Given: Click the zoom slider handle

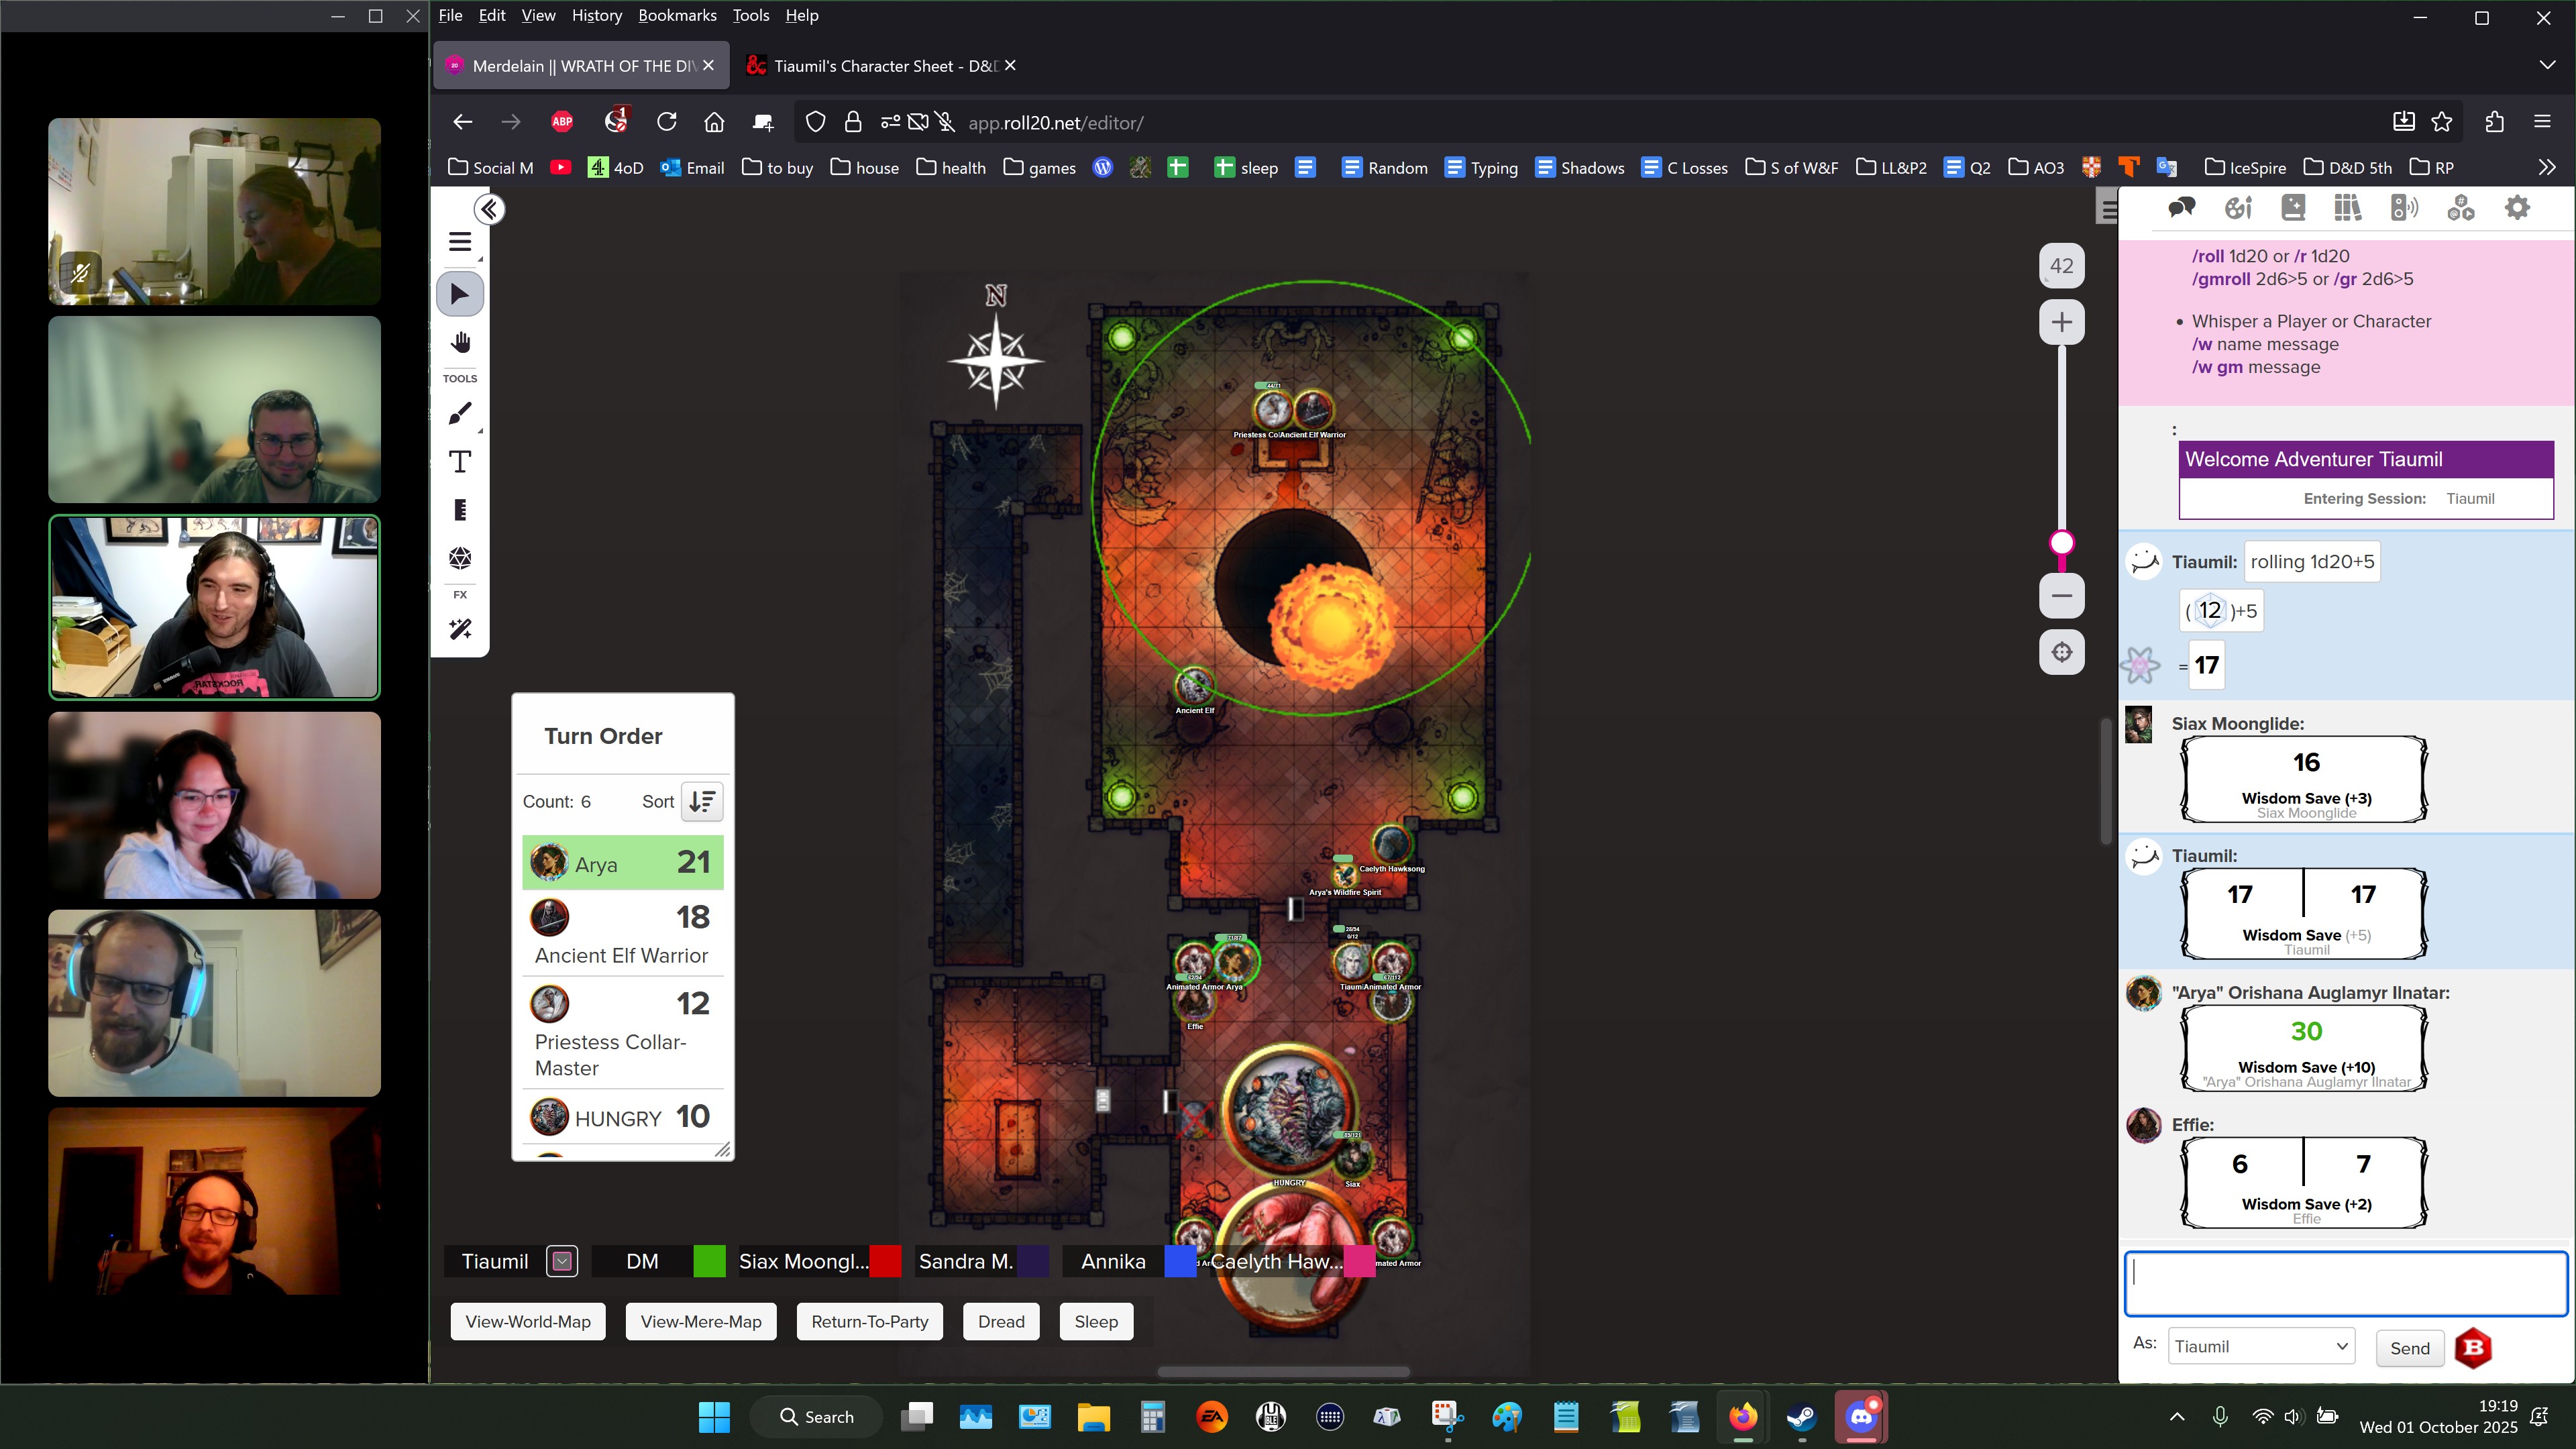Looking at the screenshot, I should [x=2061, y=543].
